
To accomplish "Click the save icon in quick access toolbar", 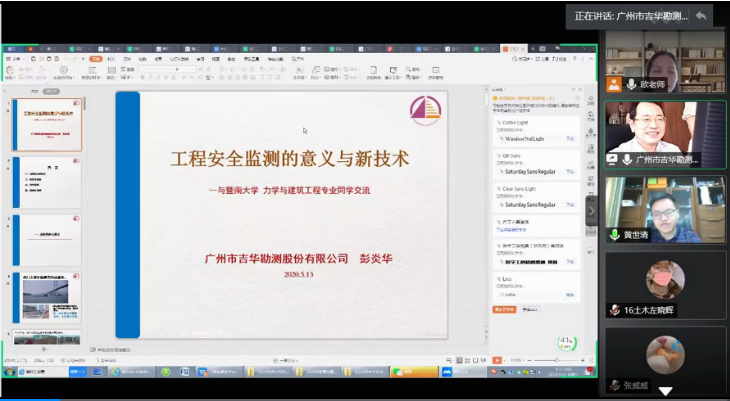I will point(34,59).
